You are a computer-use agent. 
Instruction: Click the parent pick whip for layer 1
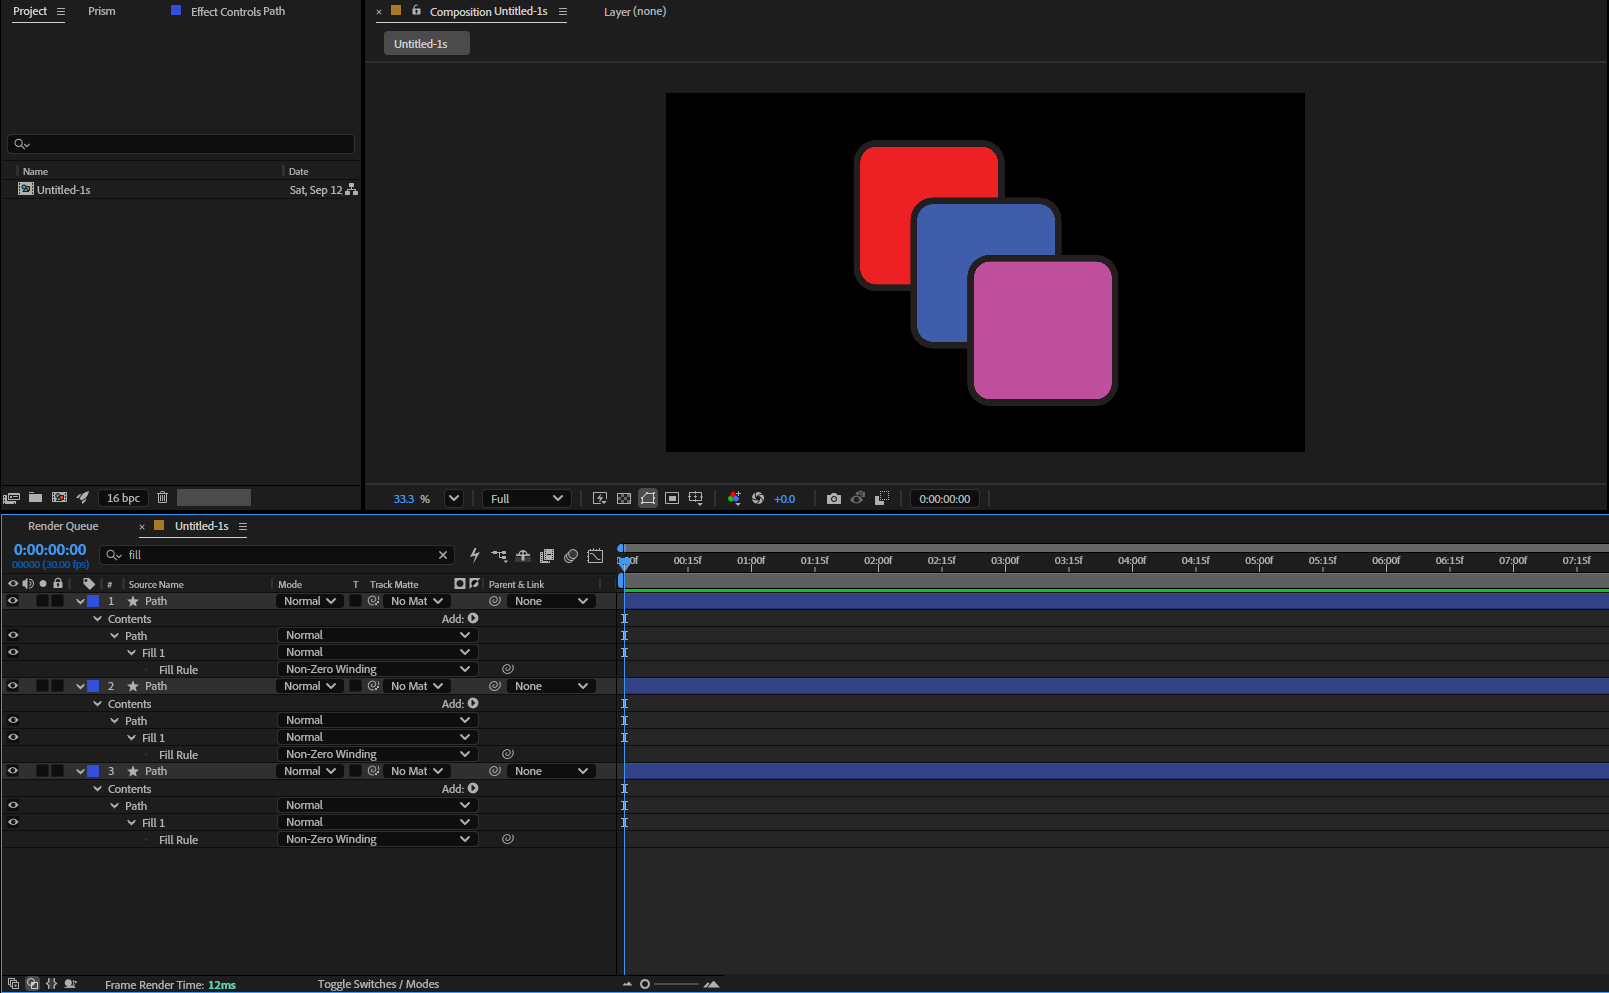point(495,601)
